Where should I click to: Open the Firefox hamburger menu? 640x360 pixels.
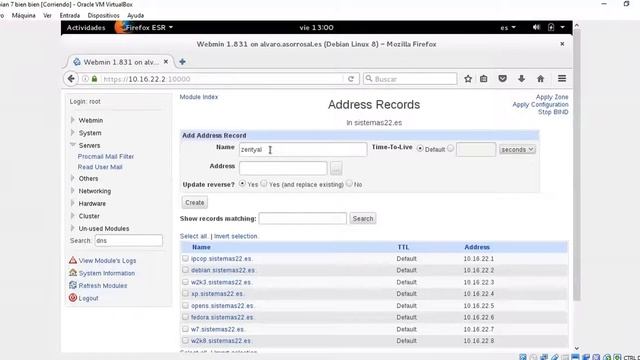pos(562,78)
